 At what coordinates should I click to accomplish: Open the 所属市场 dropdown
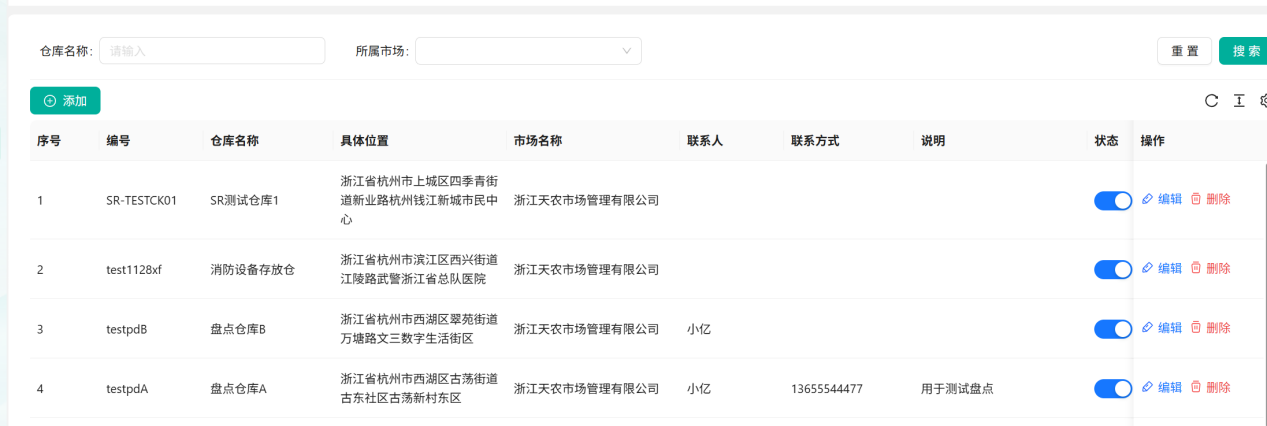click(528, 51)
